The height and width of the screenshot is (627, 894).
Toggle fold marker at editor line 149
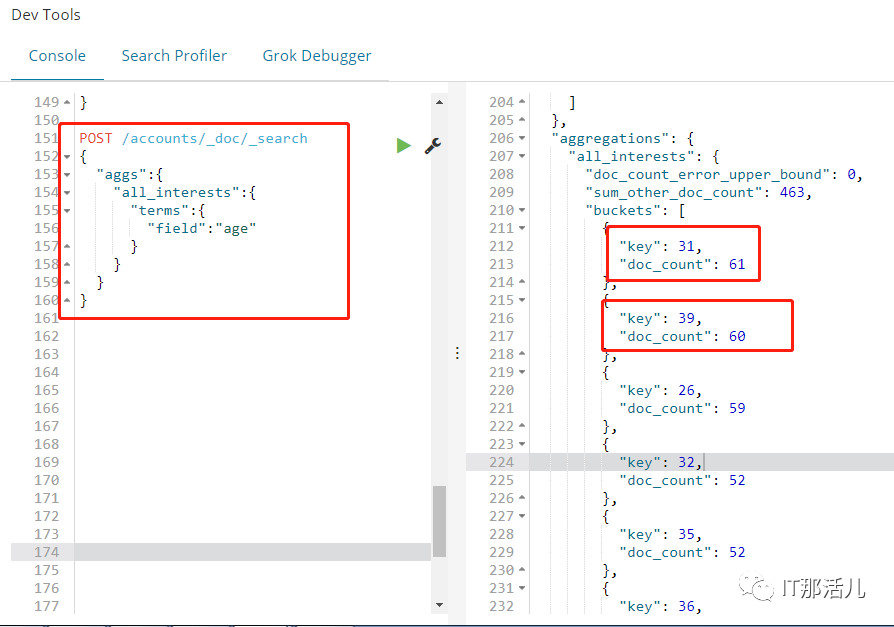click(67, 103)
